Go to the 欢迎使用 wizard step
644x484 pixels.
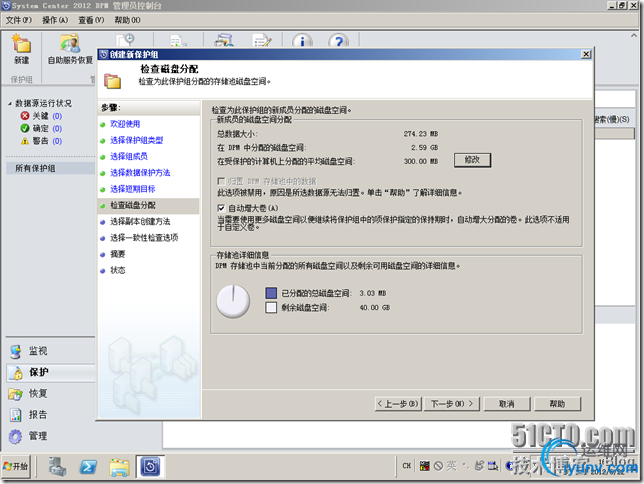click(x=125, y=124)
